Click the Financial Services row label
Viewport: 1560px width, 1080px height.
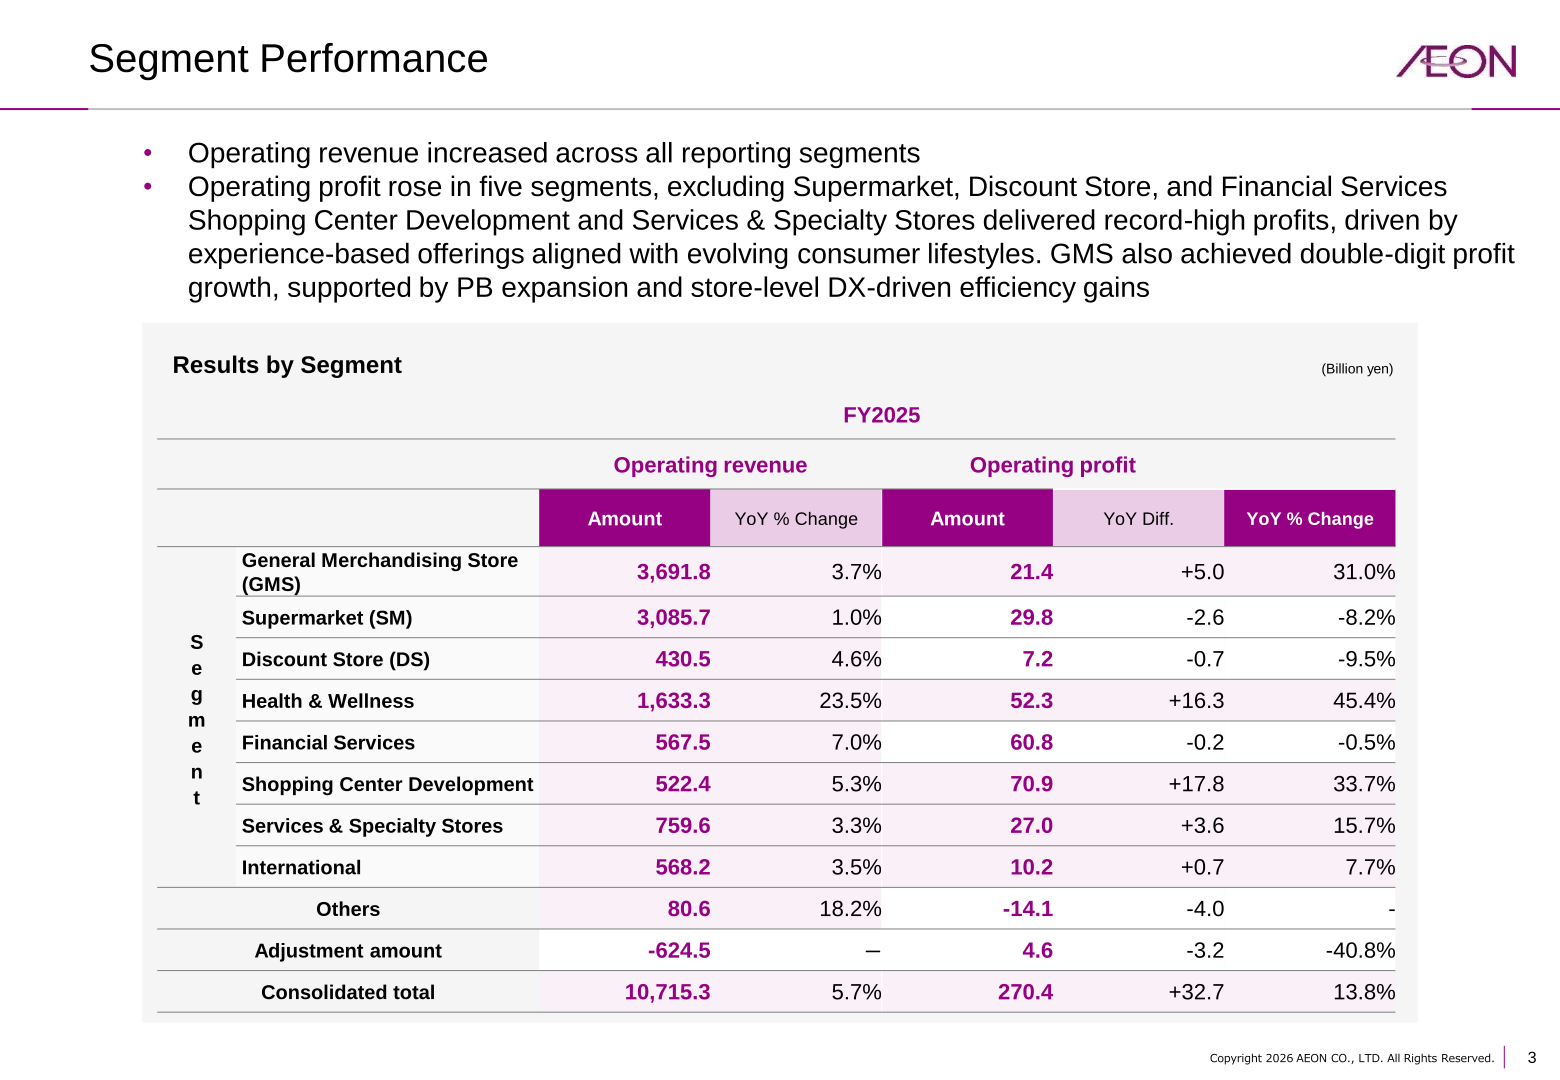tap(328, 743)
